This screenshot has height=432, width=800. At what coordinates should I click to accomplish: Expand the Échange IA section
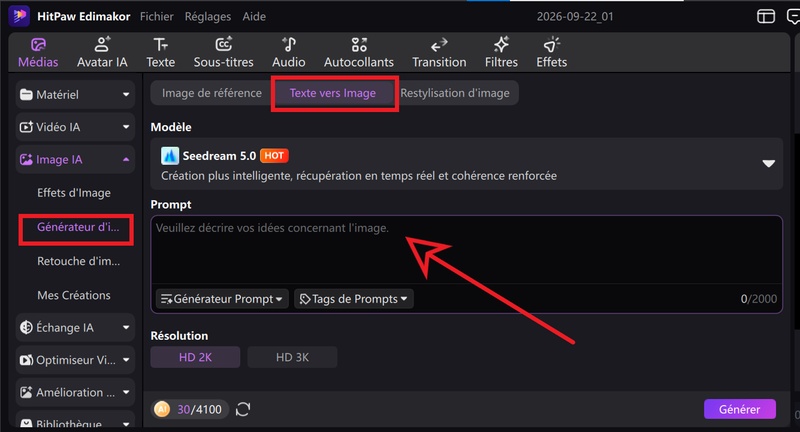75,327
